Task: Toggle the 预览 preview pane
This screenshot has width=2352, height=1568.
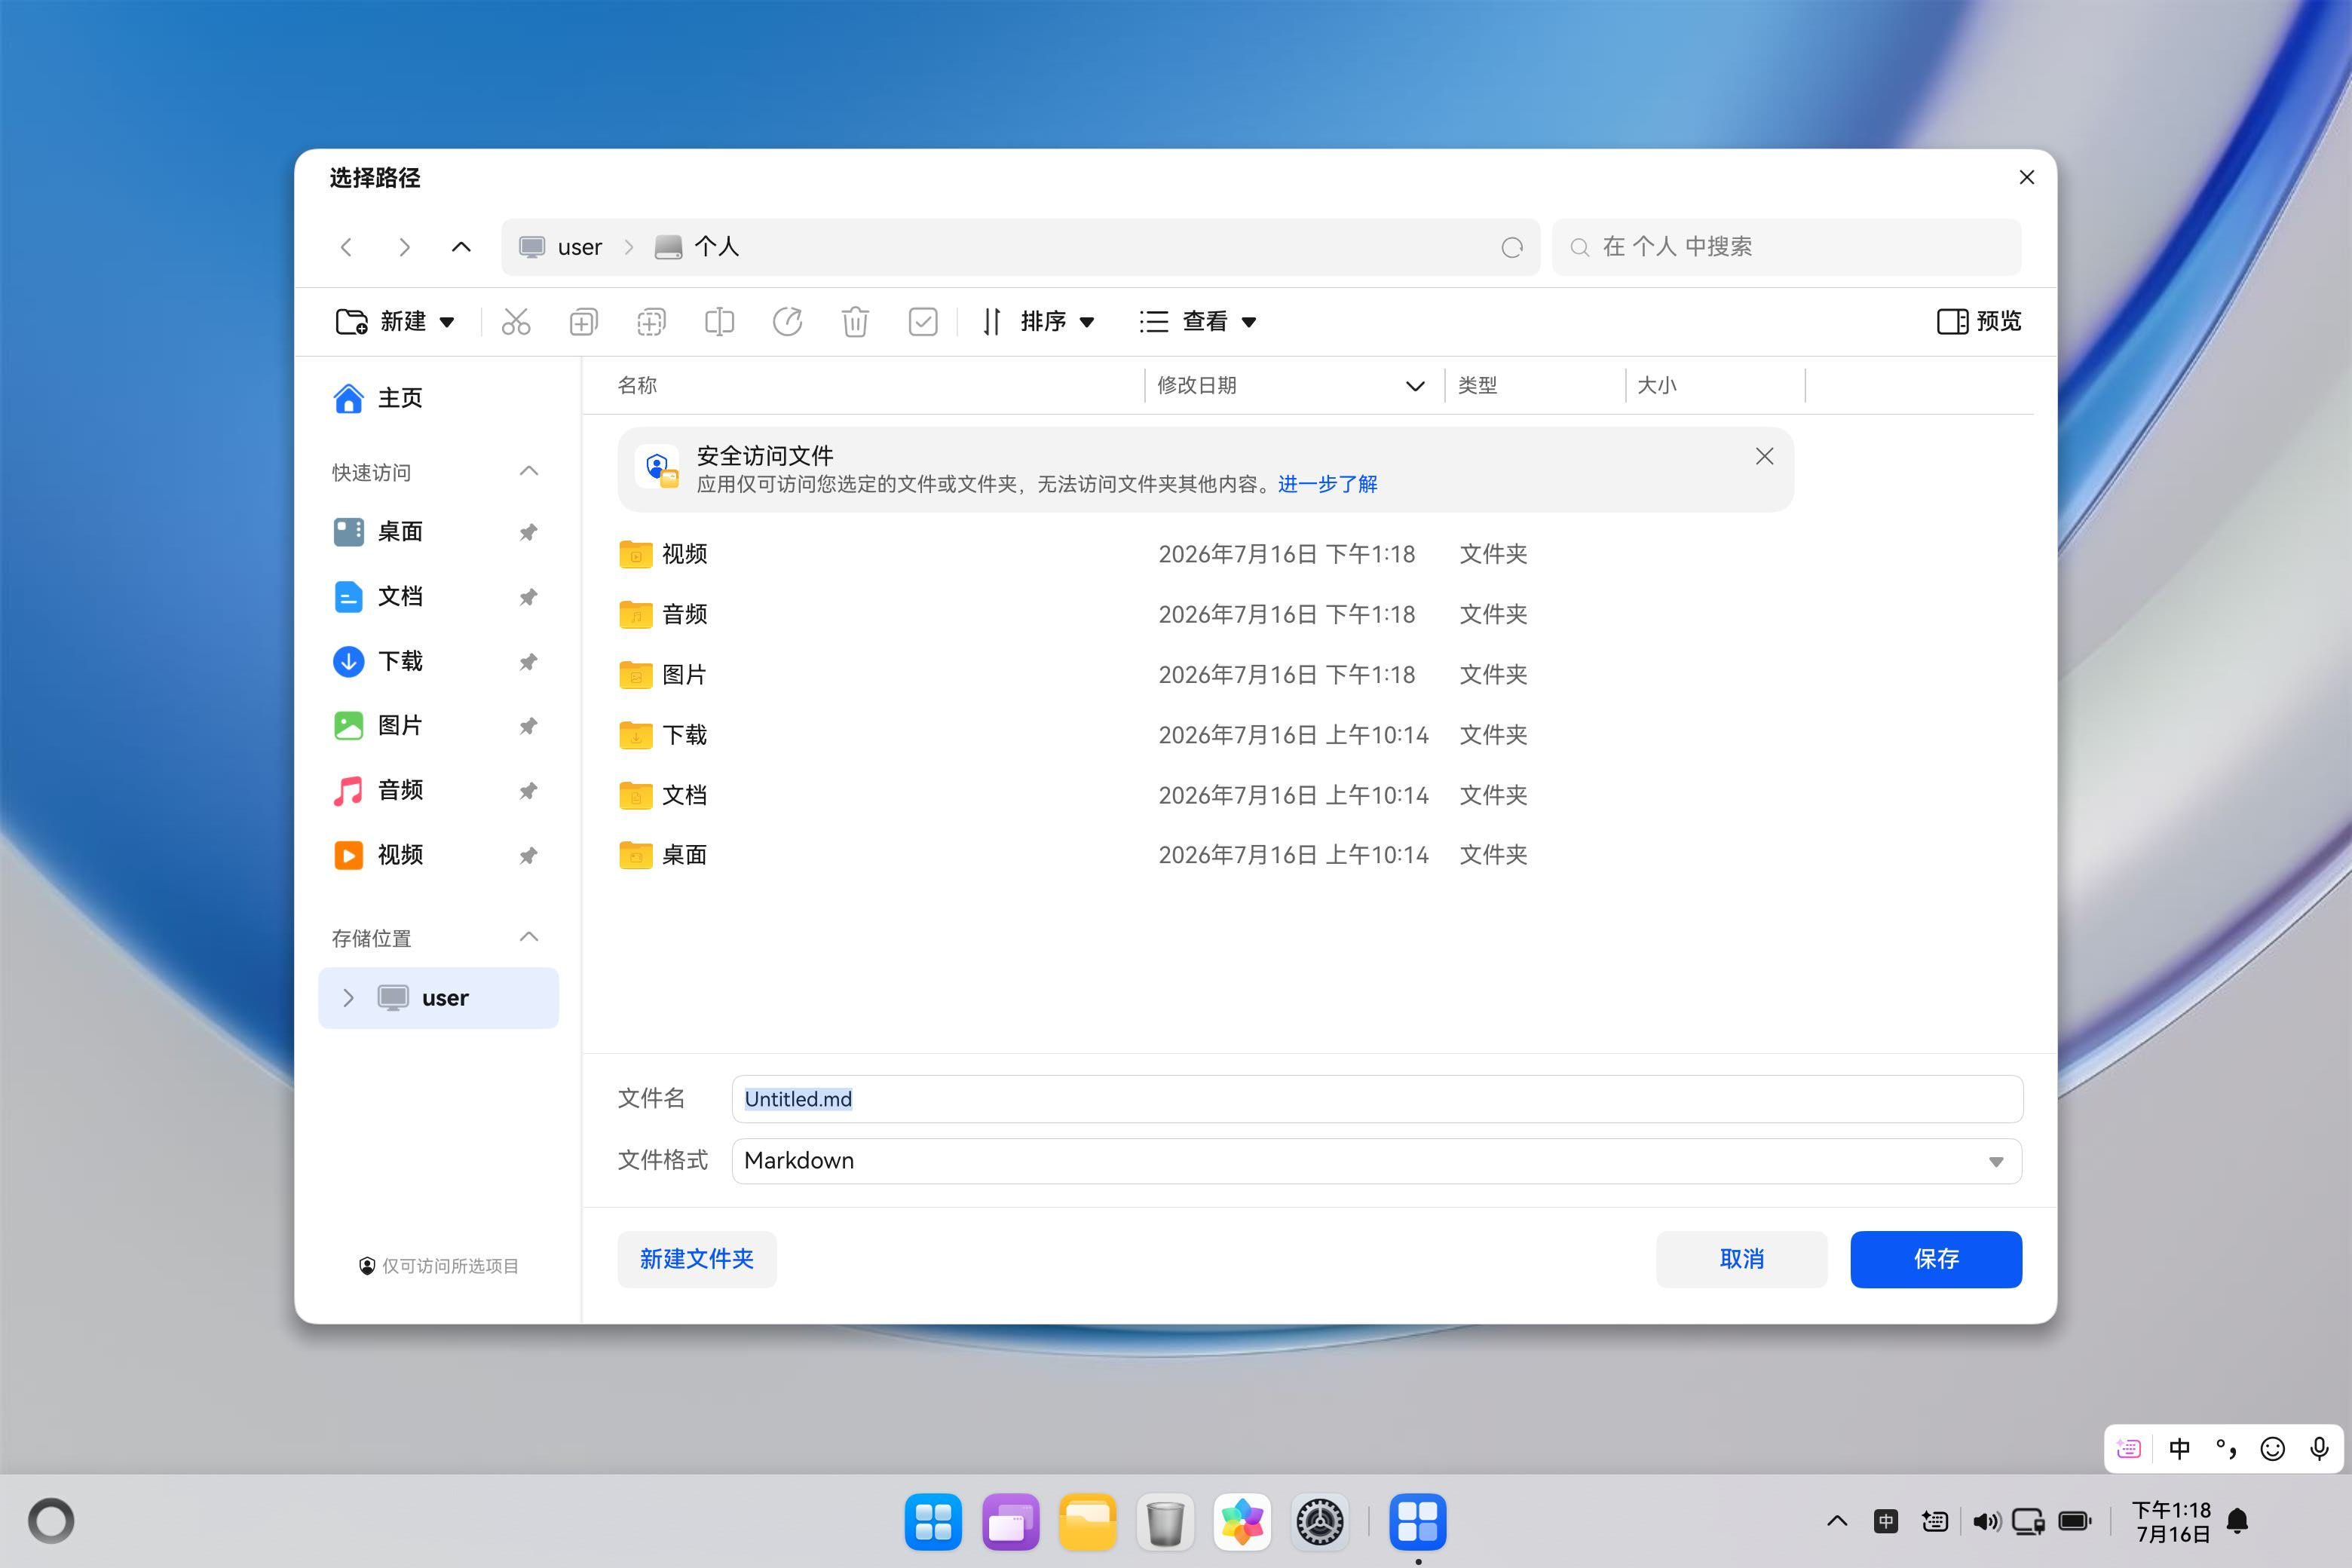Action: pyautogui.click(x=1979, y=321)
